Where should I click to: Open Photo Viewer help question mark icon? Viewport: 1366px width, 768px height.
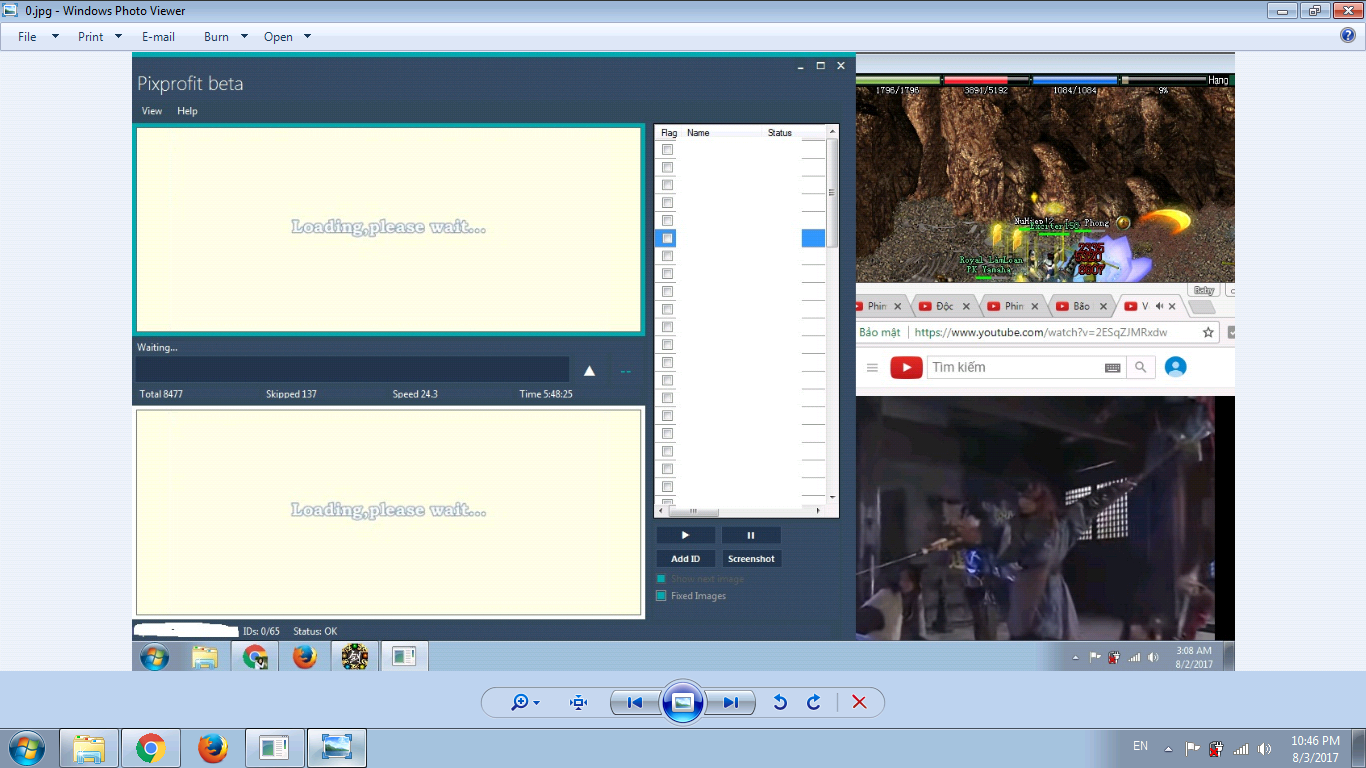click(x=1347, y=36)
